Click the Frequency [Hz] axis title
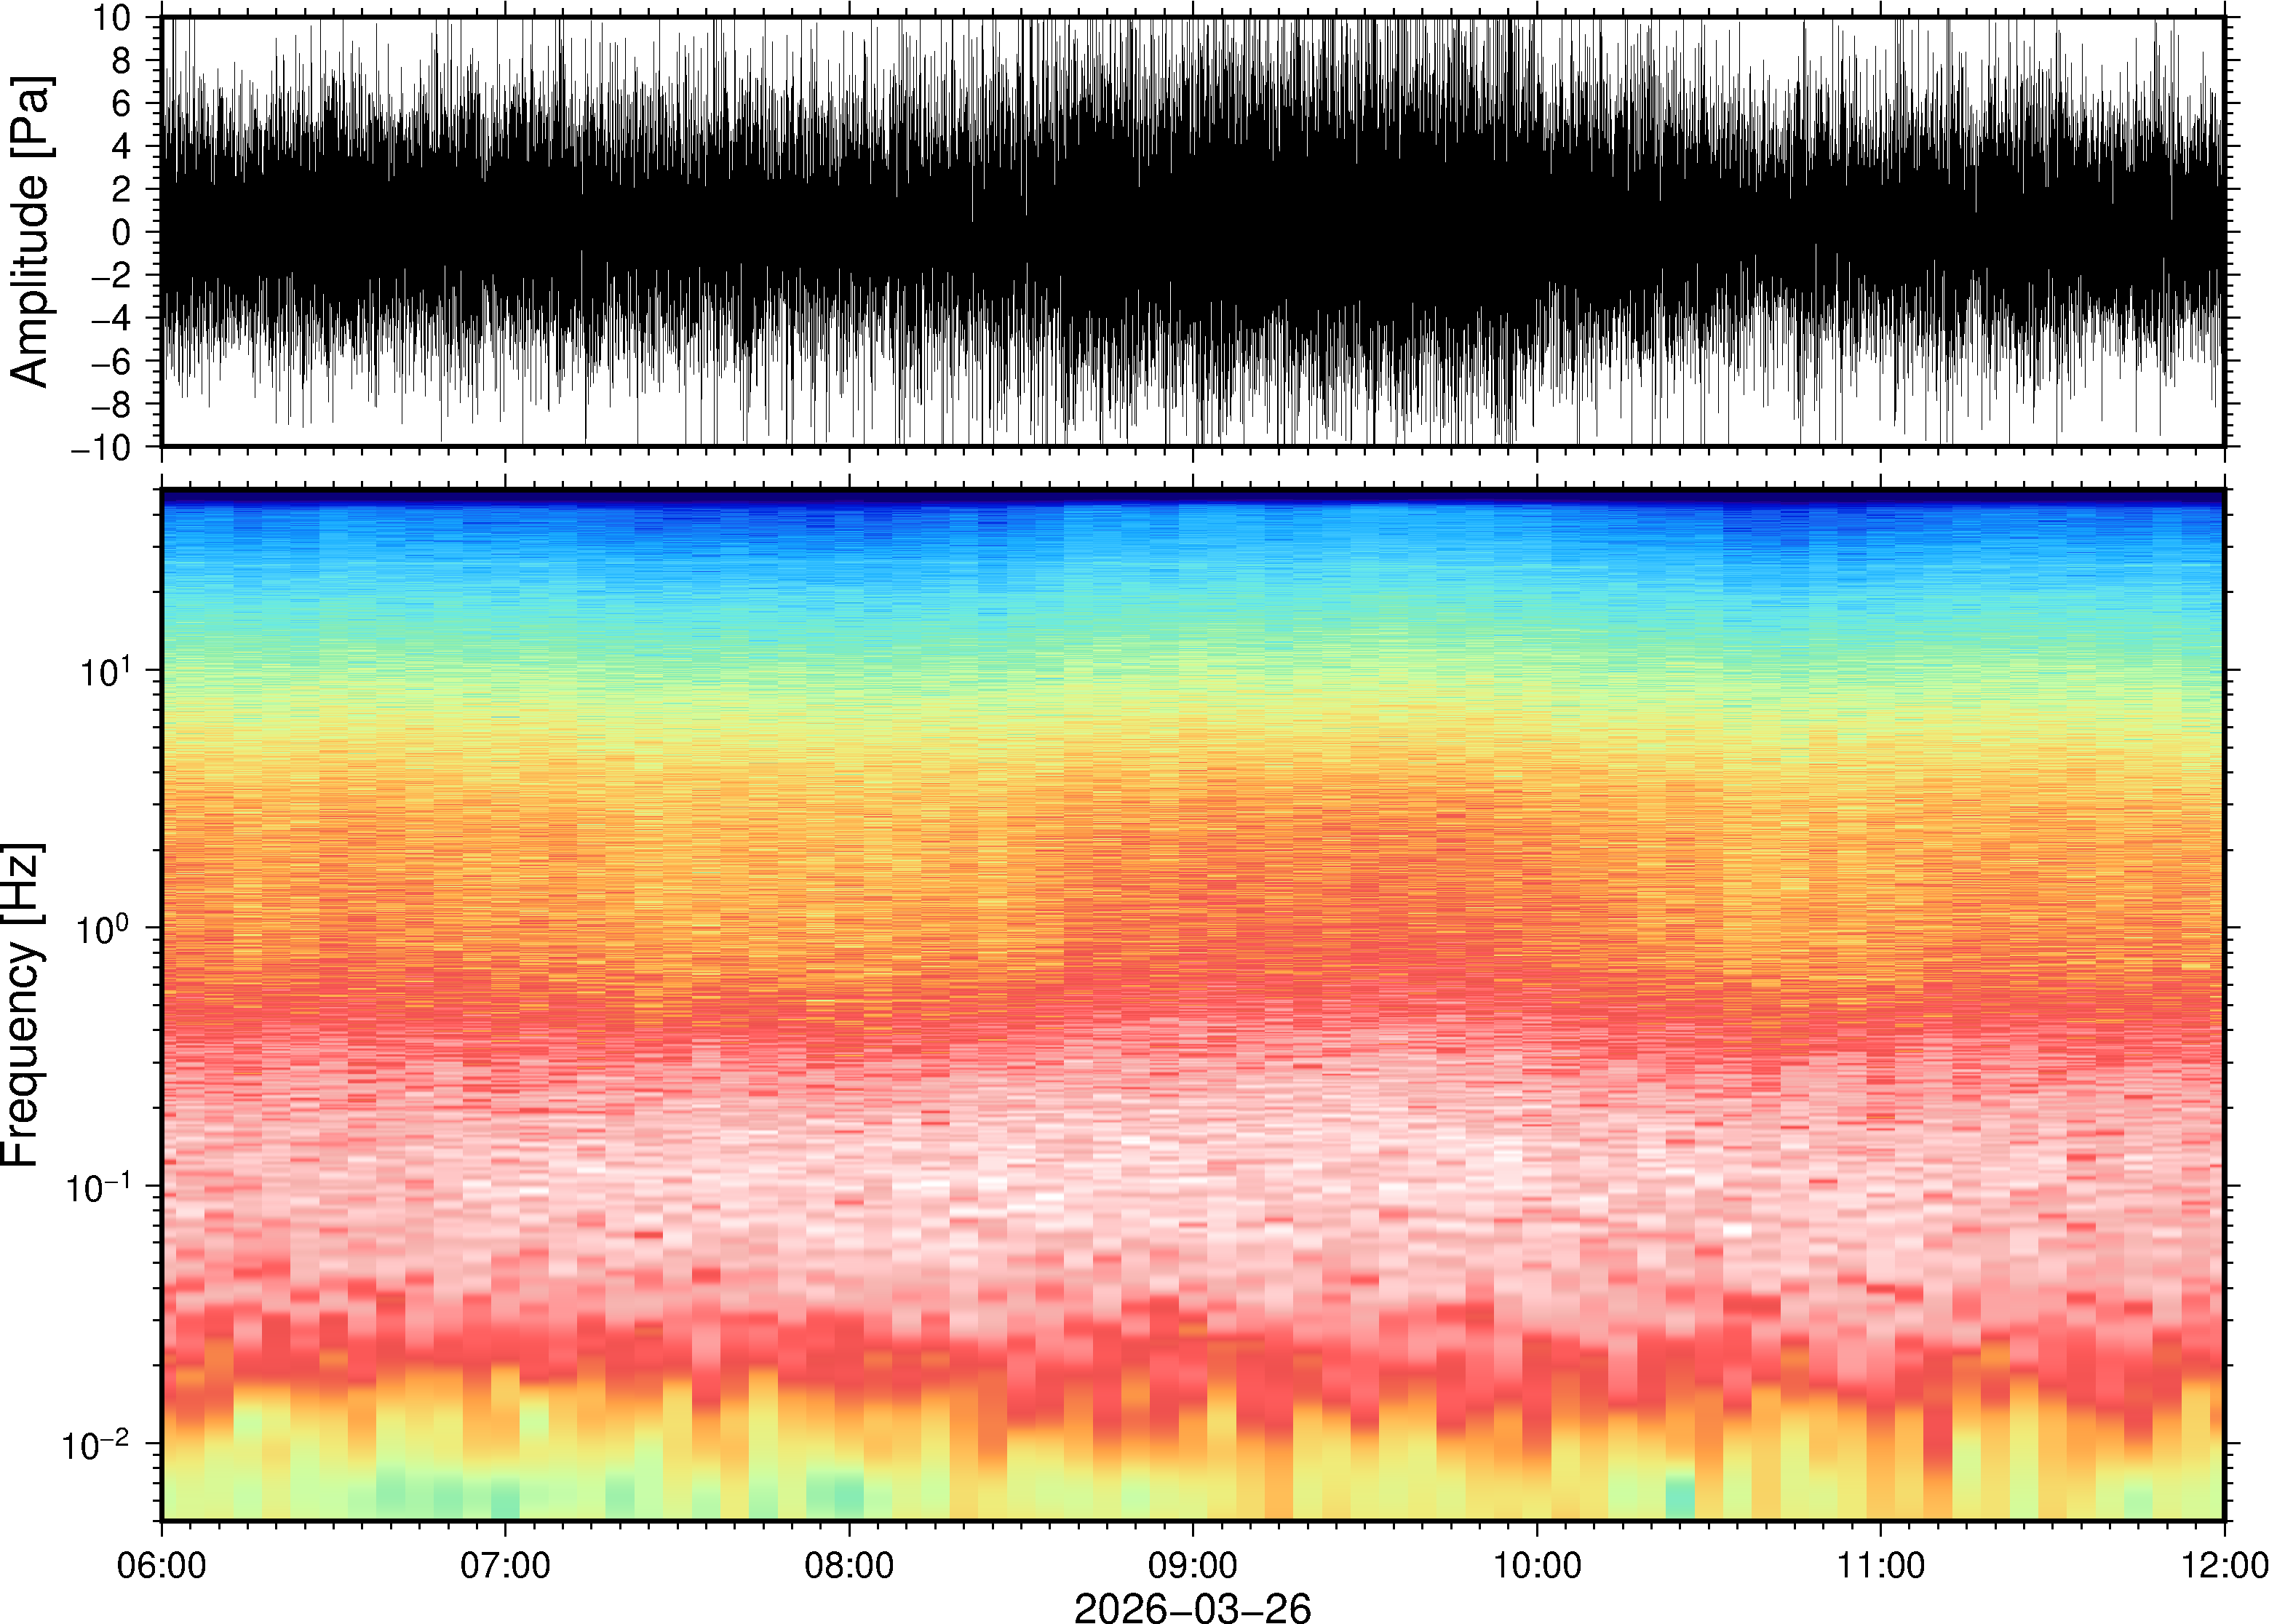 pyautogui.click(x=22, y=1005)
